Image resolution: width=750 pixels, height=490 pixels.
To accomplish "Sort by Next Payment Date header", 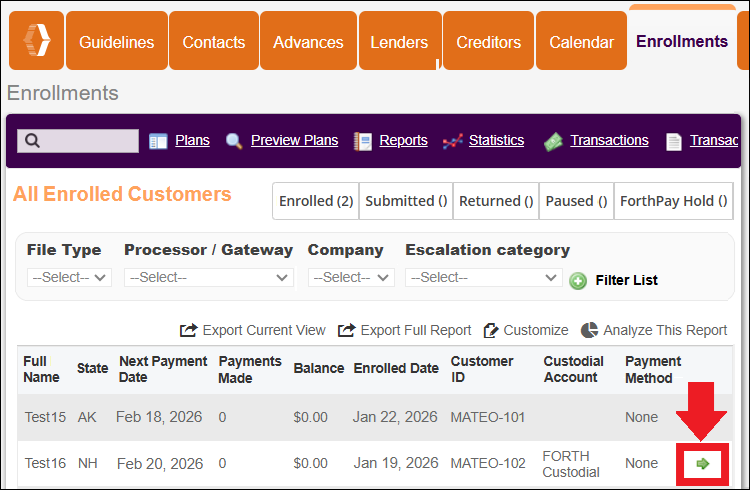I will click(x=163, y=369).
